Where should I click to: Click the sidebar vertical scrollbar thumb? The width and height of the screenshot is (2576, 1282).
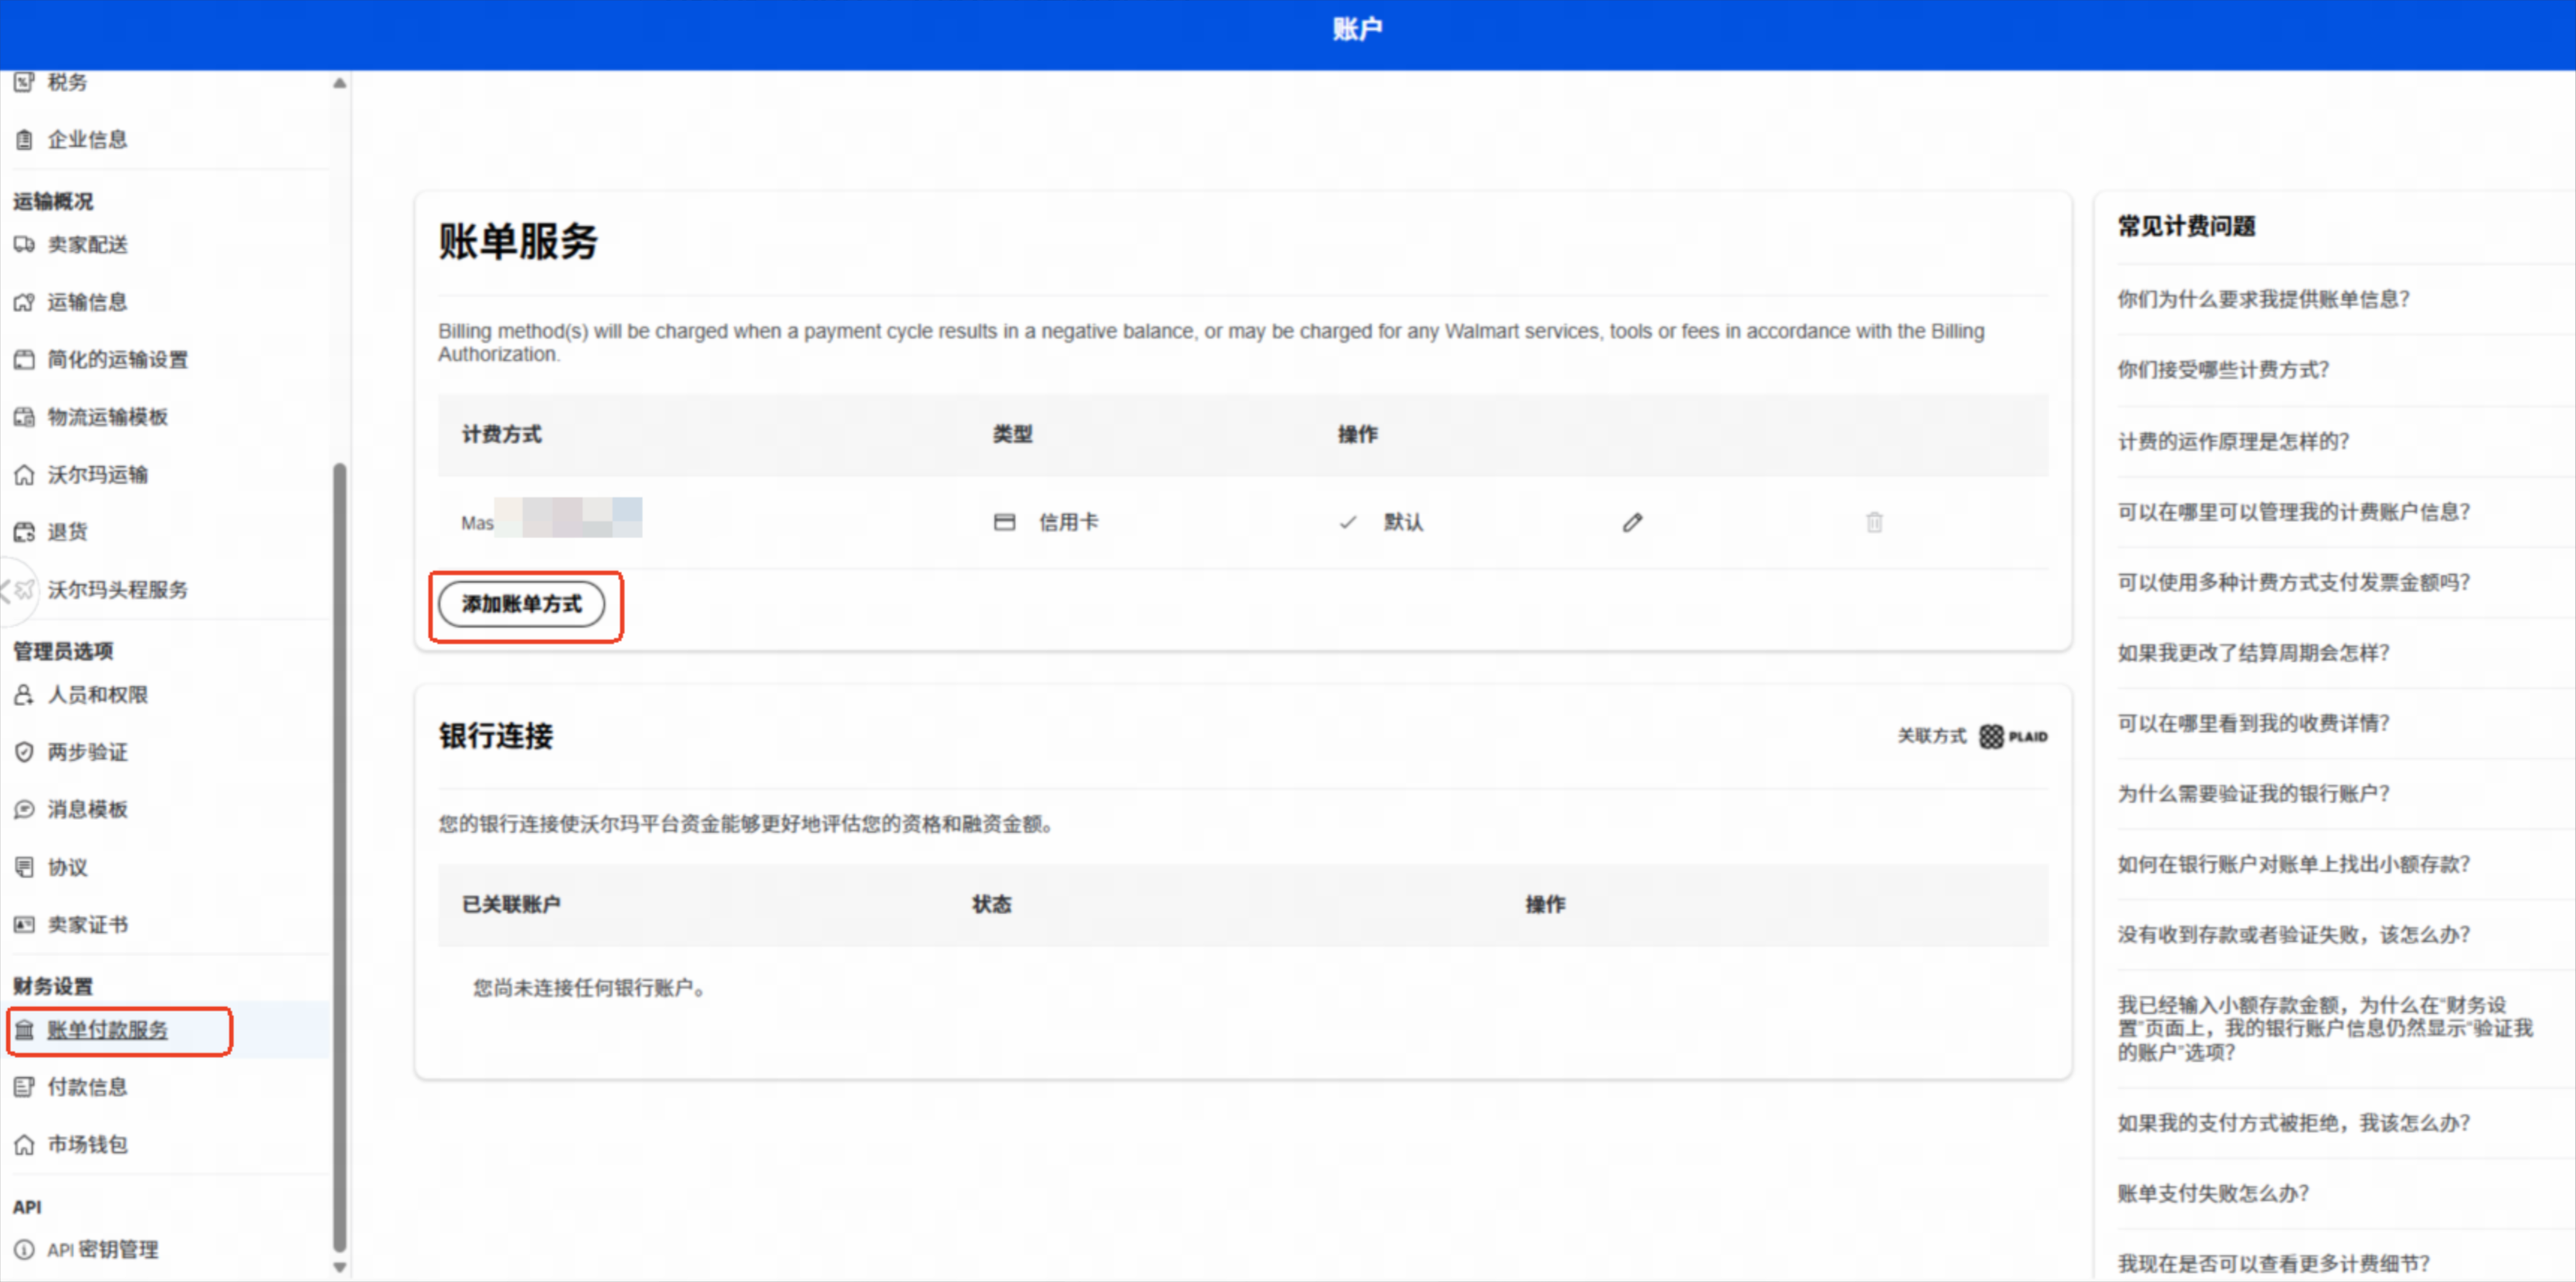340,857
